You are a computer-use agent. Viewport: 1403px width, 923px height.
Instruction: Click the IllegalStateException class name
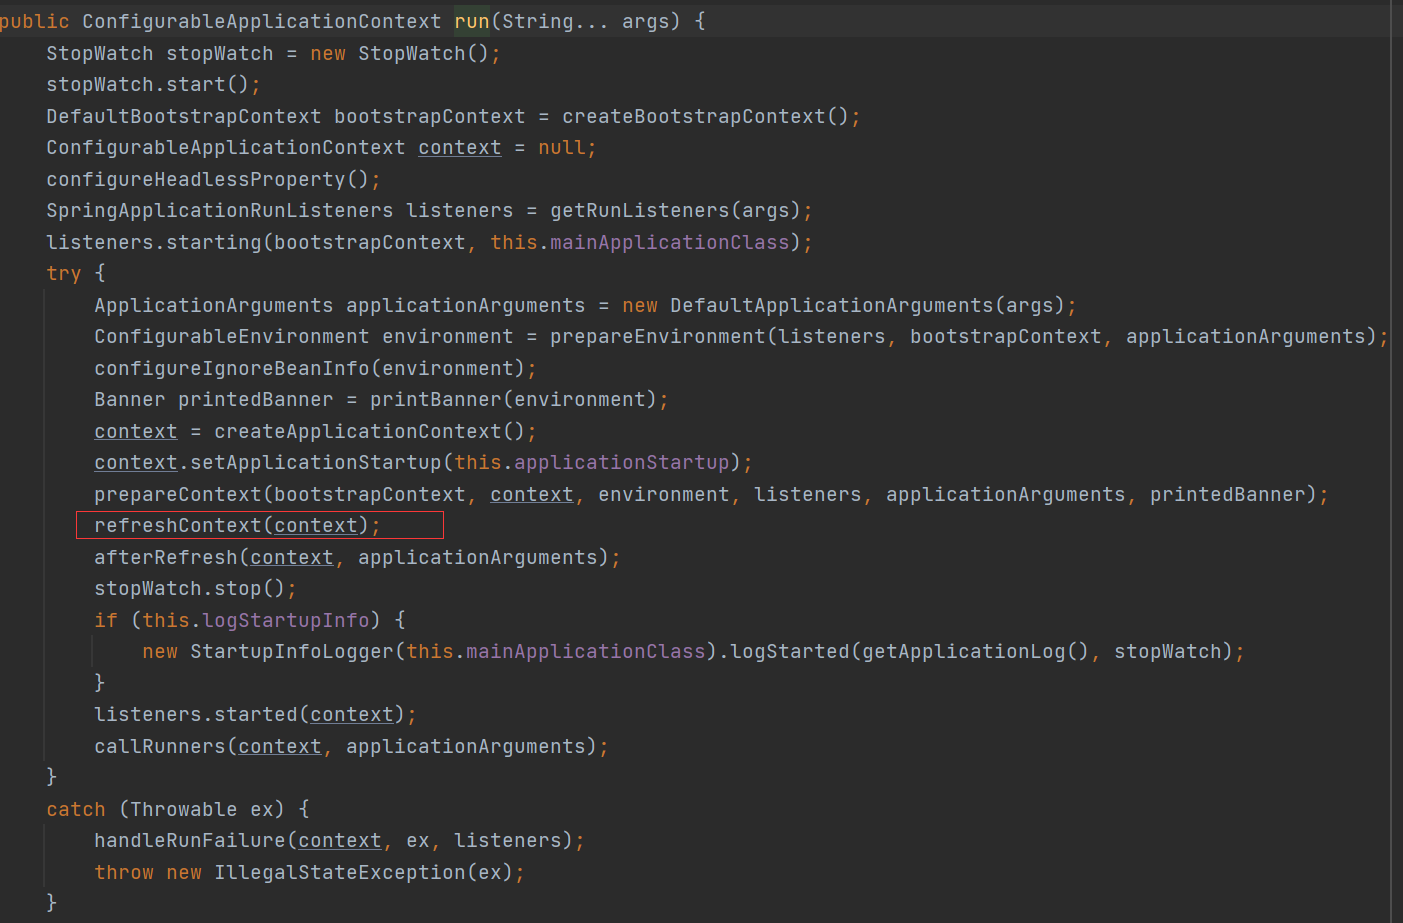(339, 872)
